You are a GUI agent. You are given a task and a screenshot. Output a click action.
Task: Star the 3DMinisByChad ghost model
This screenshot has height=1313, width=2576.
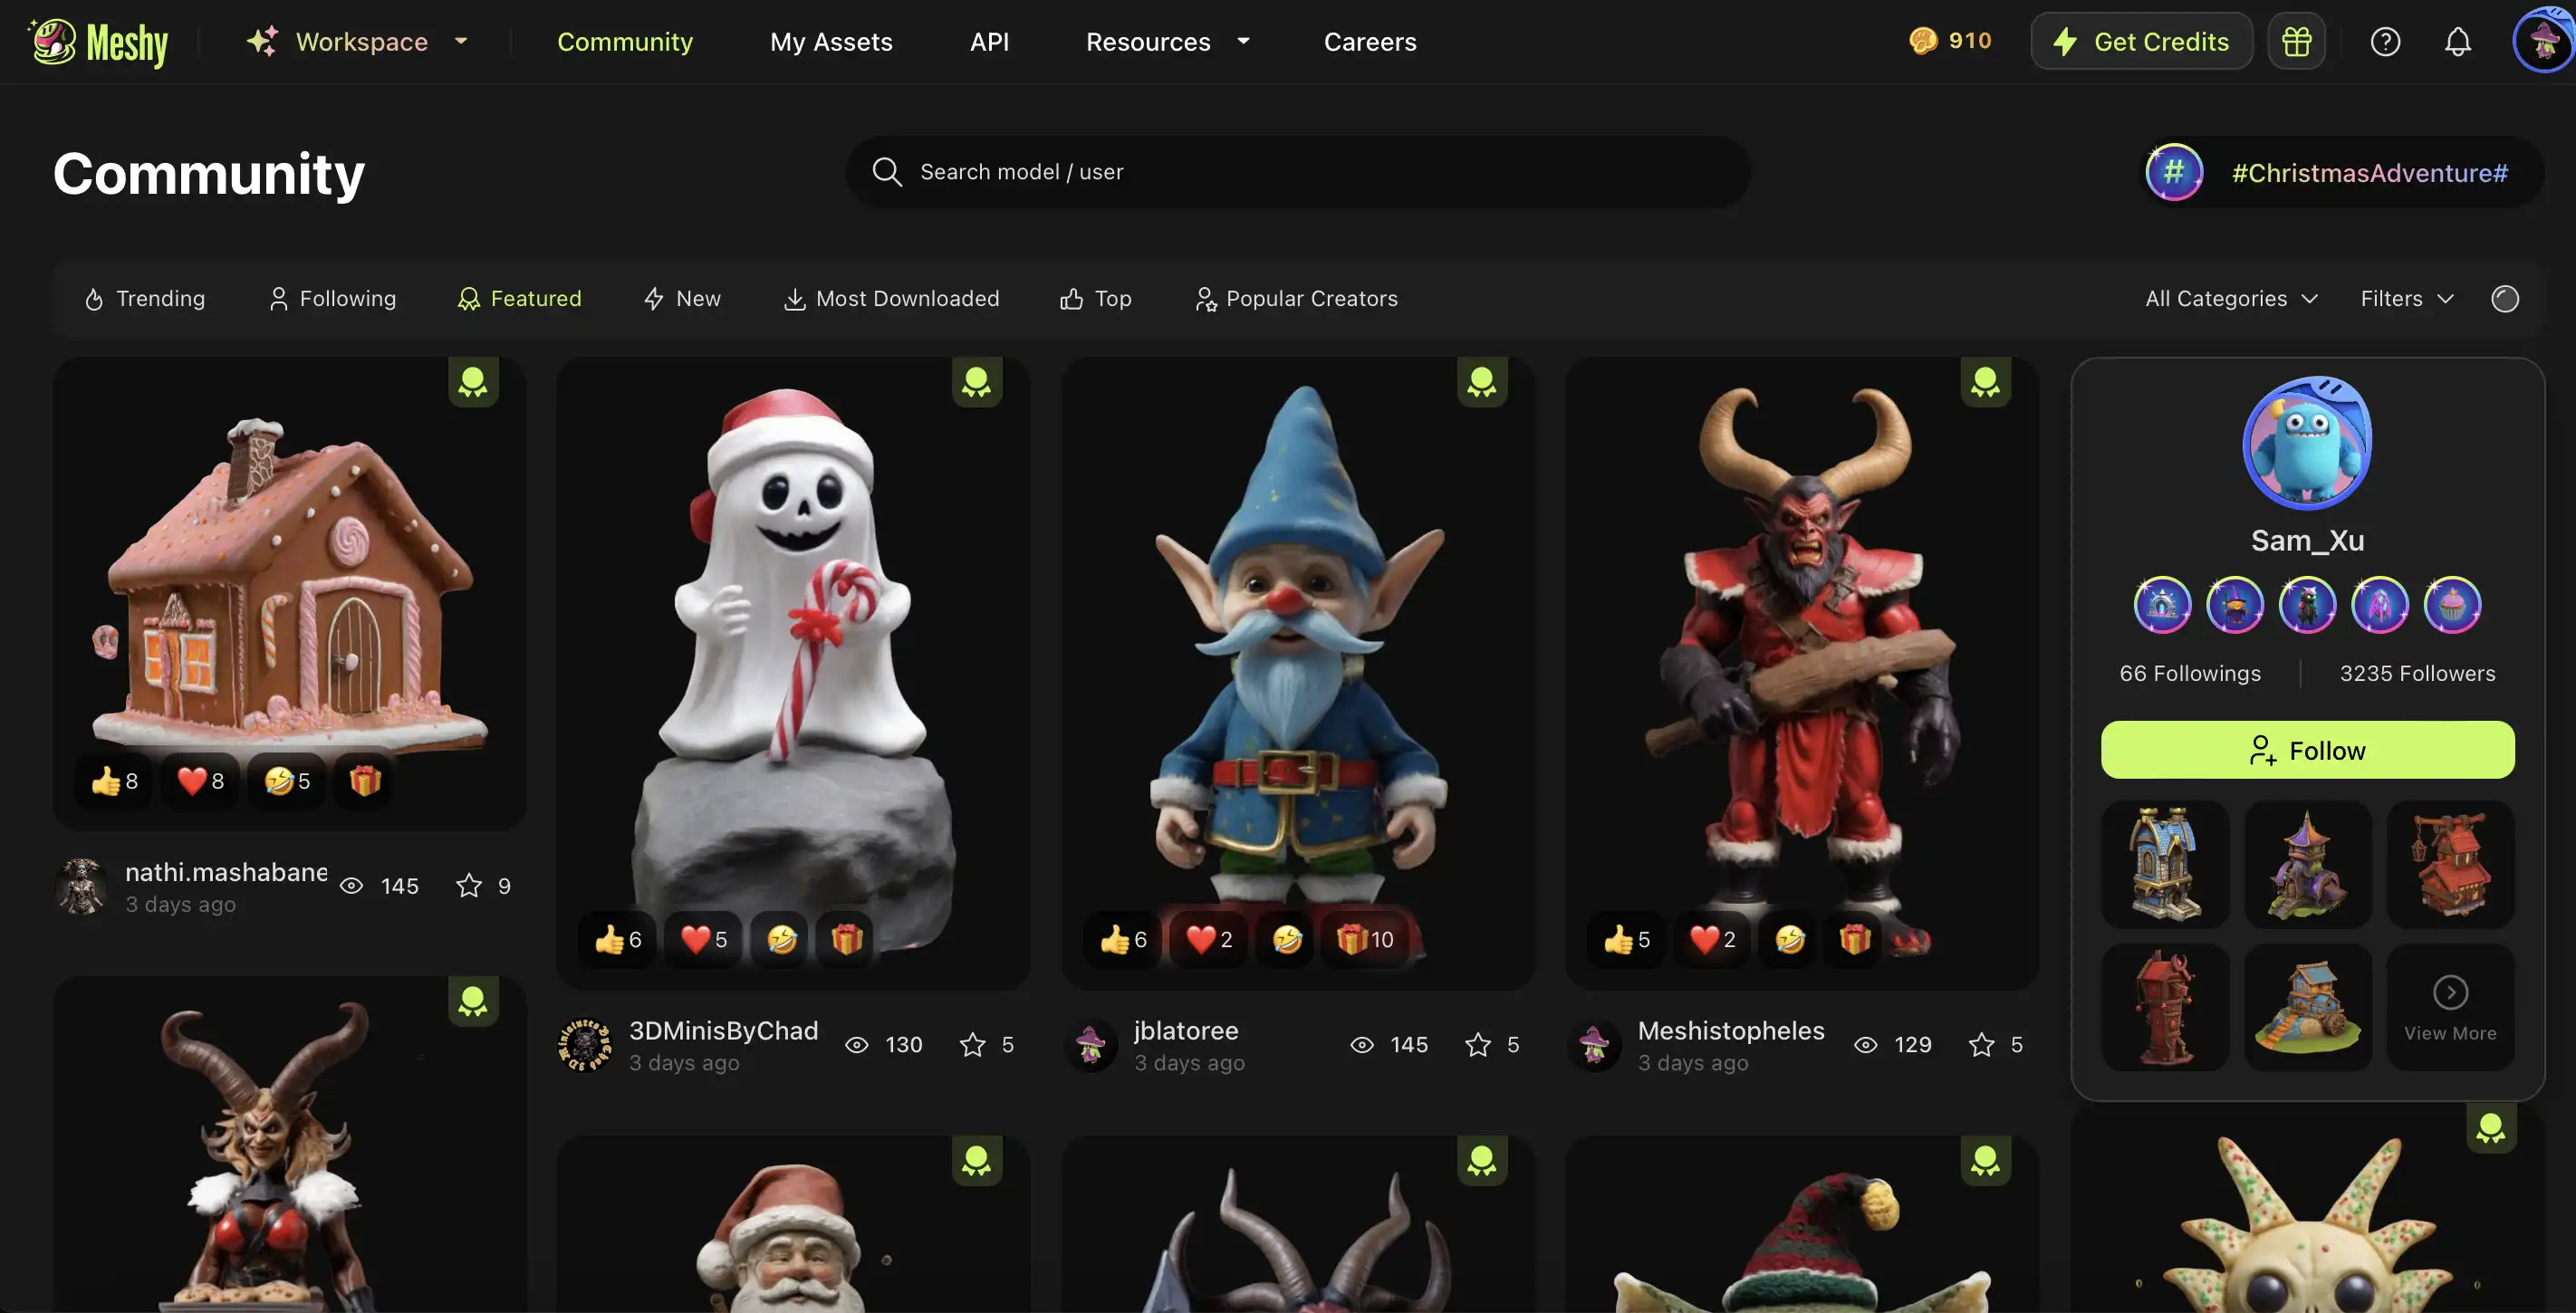[x=972, y=1045]
